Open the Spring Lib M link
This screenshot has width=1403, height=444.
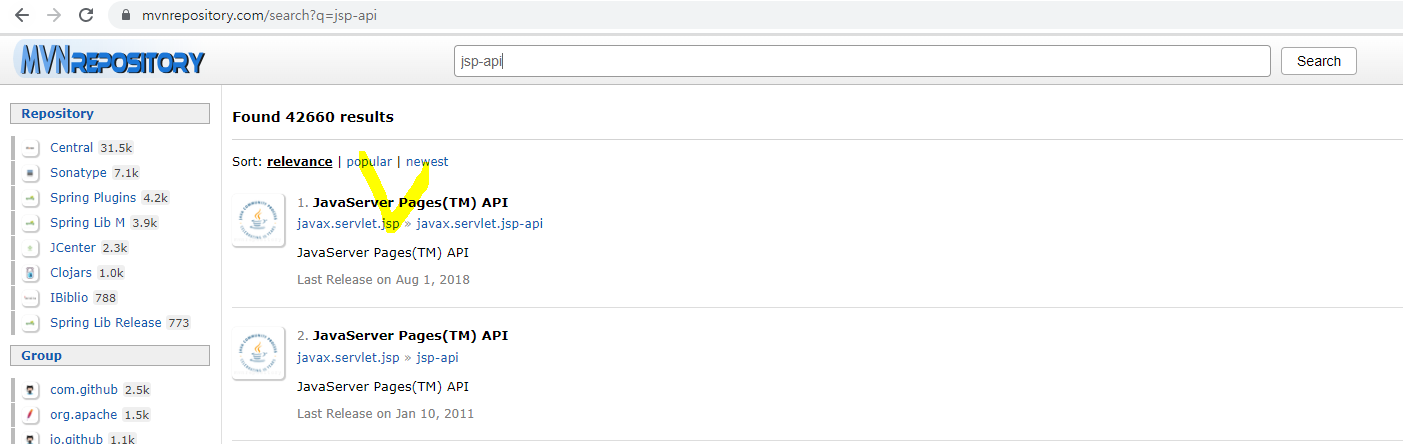pyautogui.click(x=88, y=223)
